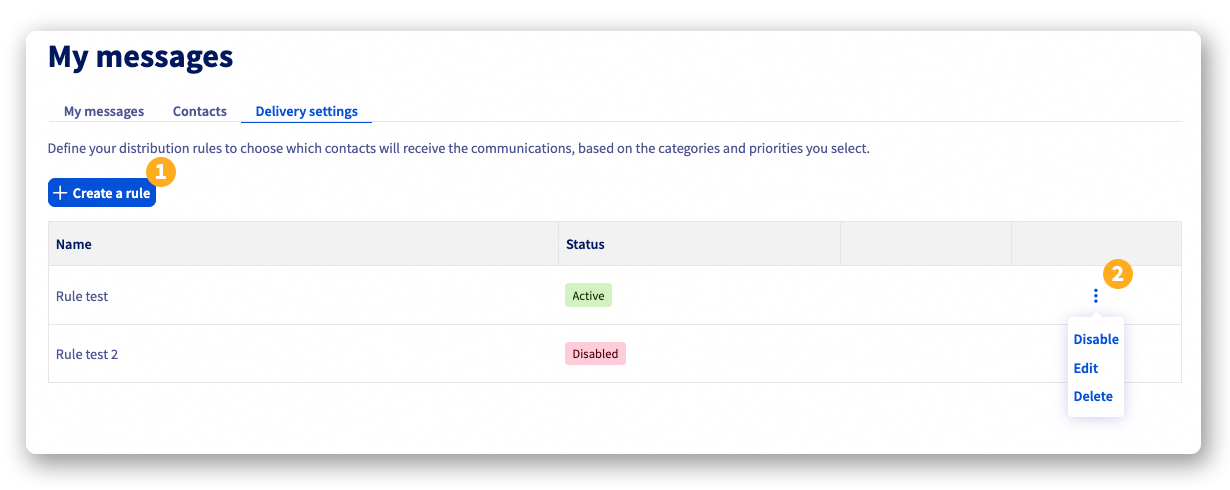Click the My messages page heading

click(x=141, y=57)
